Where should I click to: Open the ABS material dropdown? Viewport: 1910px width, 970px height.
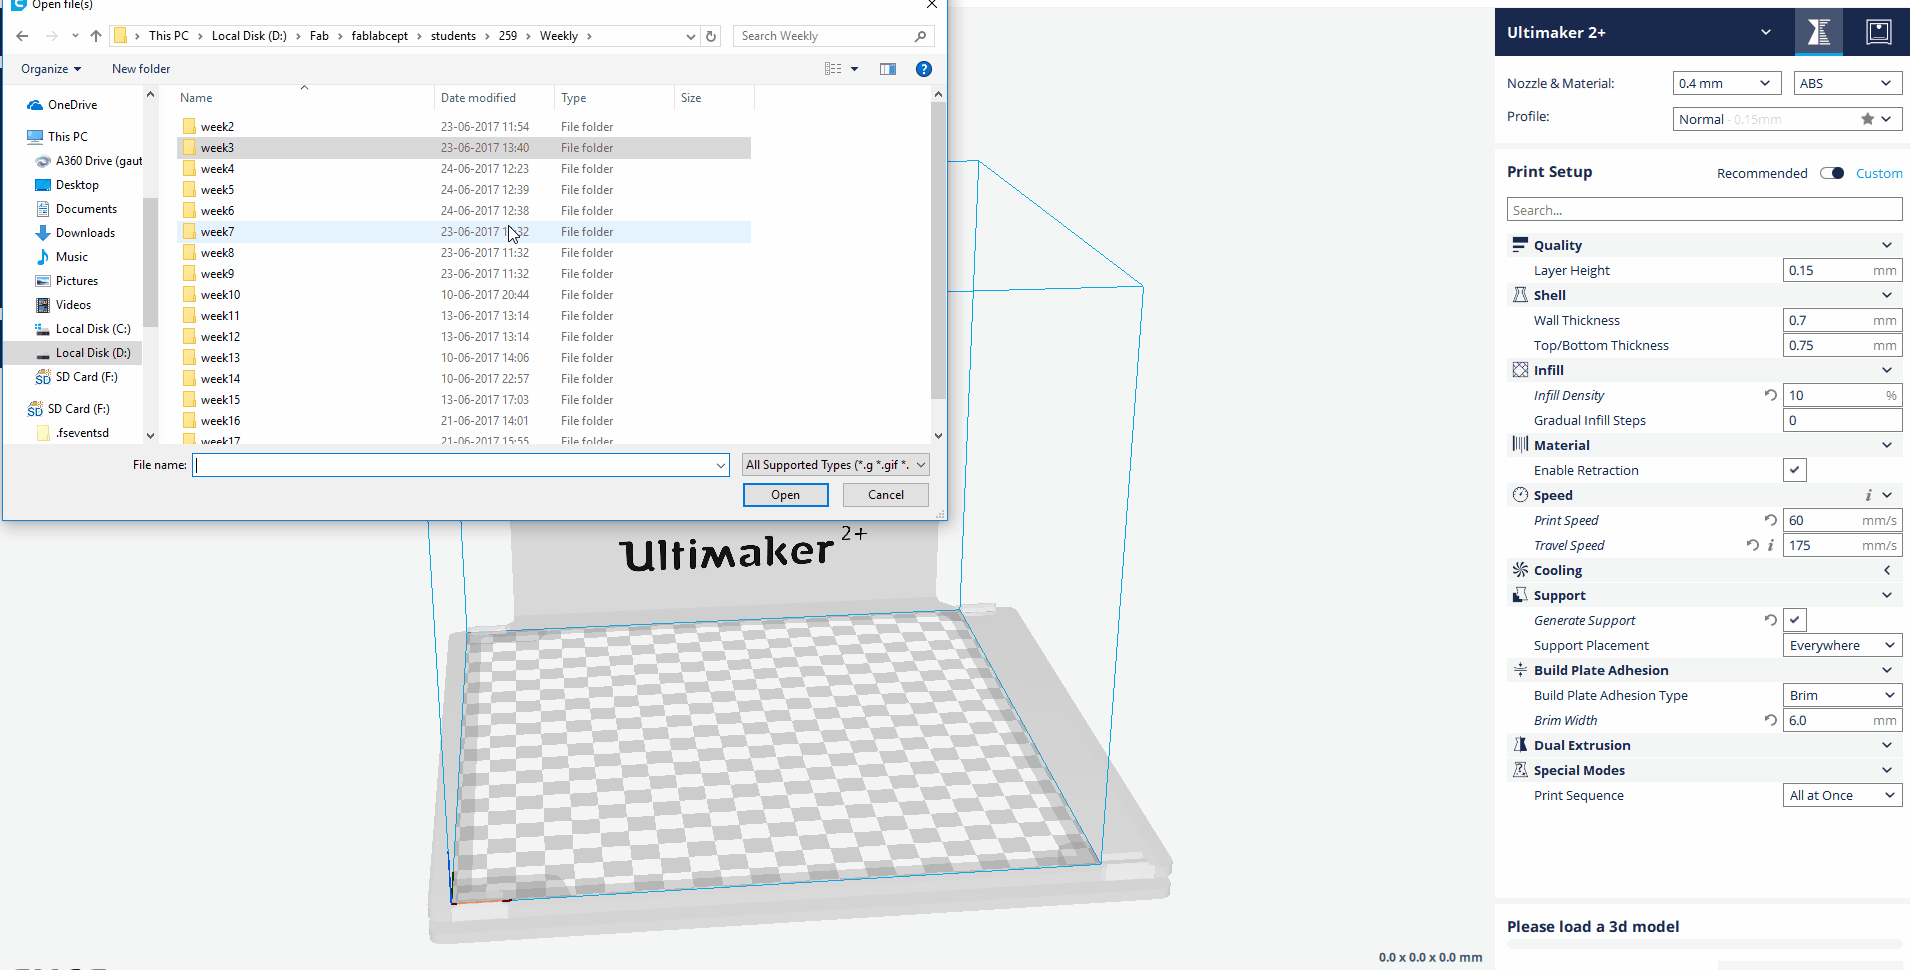tap(1847, 83)
